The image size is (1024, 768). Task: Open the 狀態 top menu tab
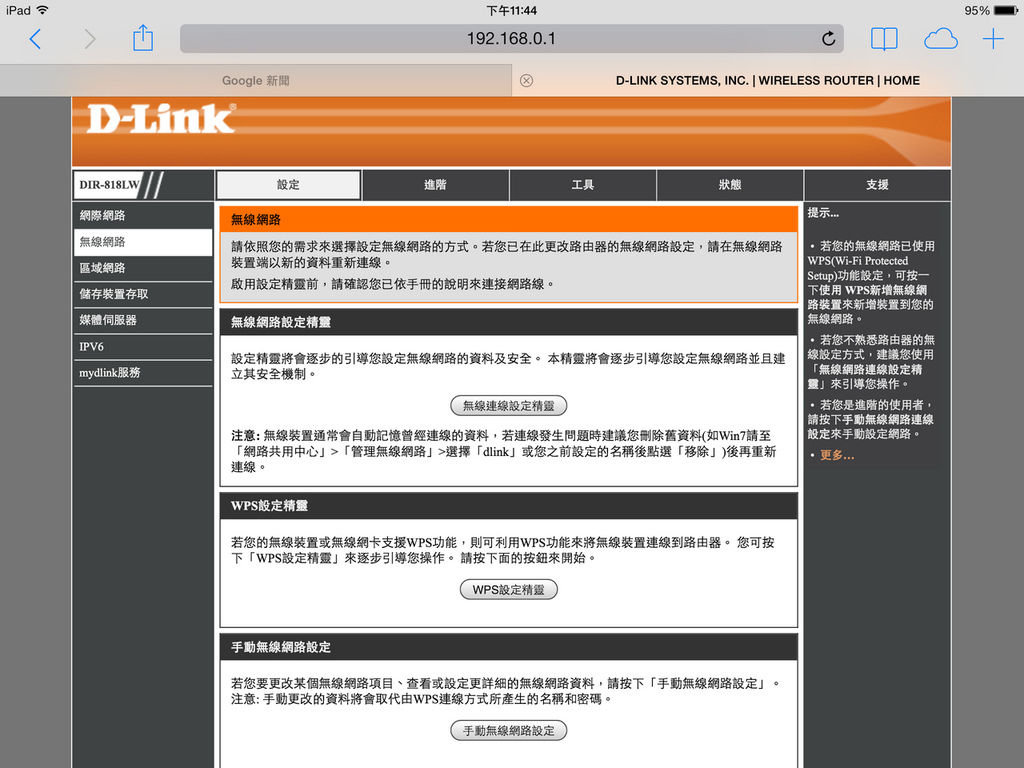(730, 185)
